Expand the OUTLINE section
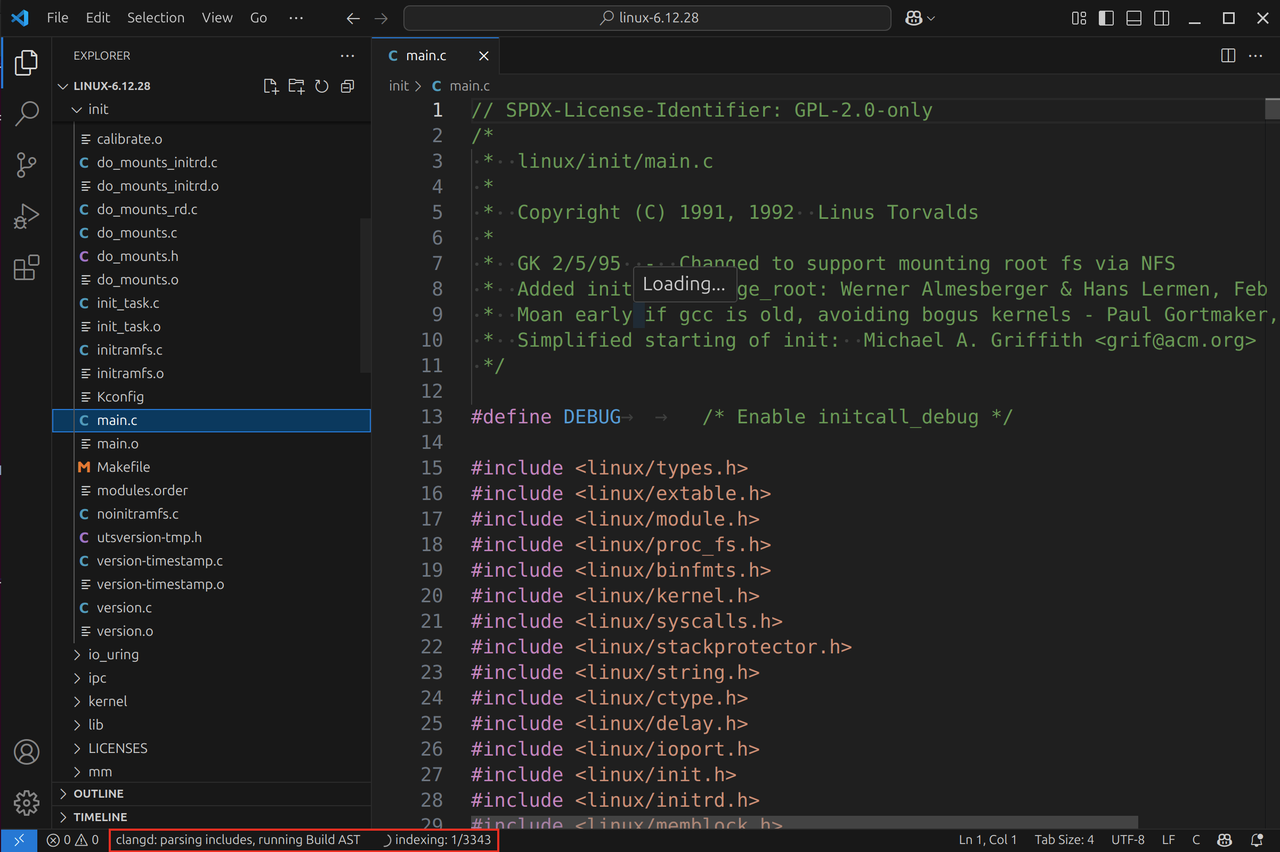 pyautogui.click(x=211, y=794)
